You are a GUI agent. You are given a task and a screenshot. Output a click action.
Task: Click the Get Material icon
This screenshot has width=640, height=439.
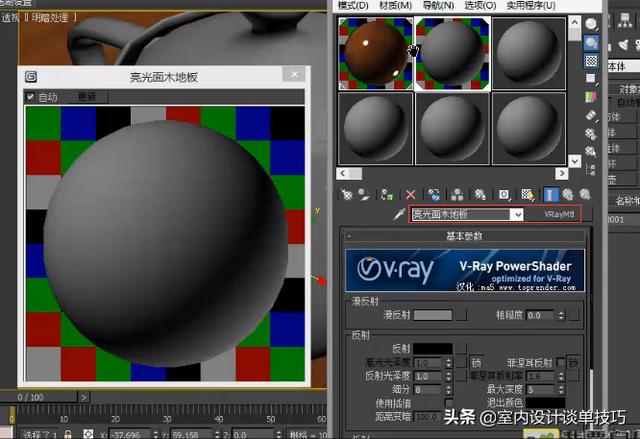pos(347,195)
